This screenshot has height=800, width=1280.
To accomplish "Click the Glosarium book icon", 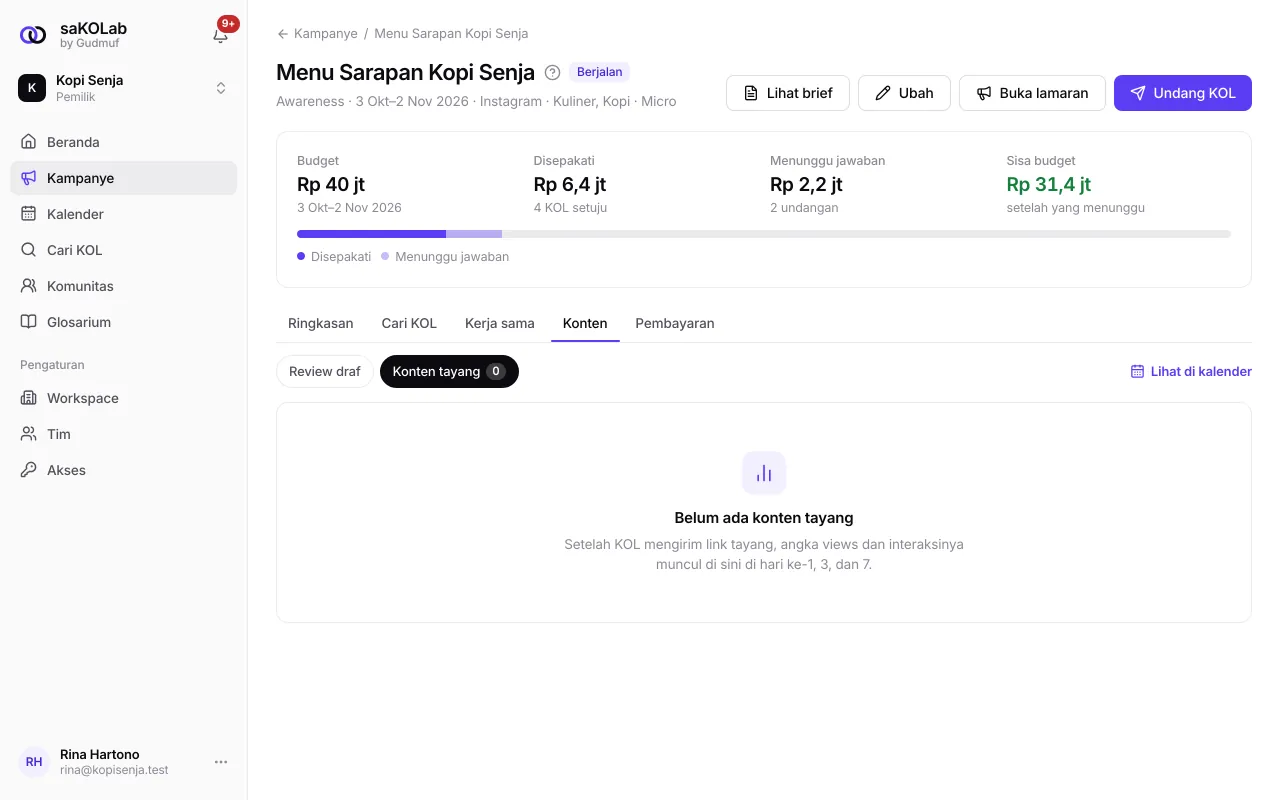I will [x=29, y=322].
